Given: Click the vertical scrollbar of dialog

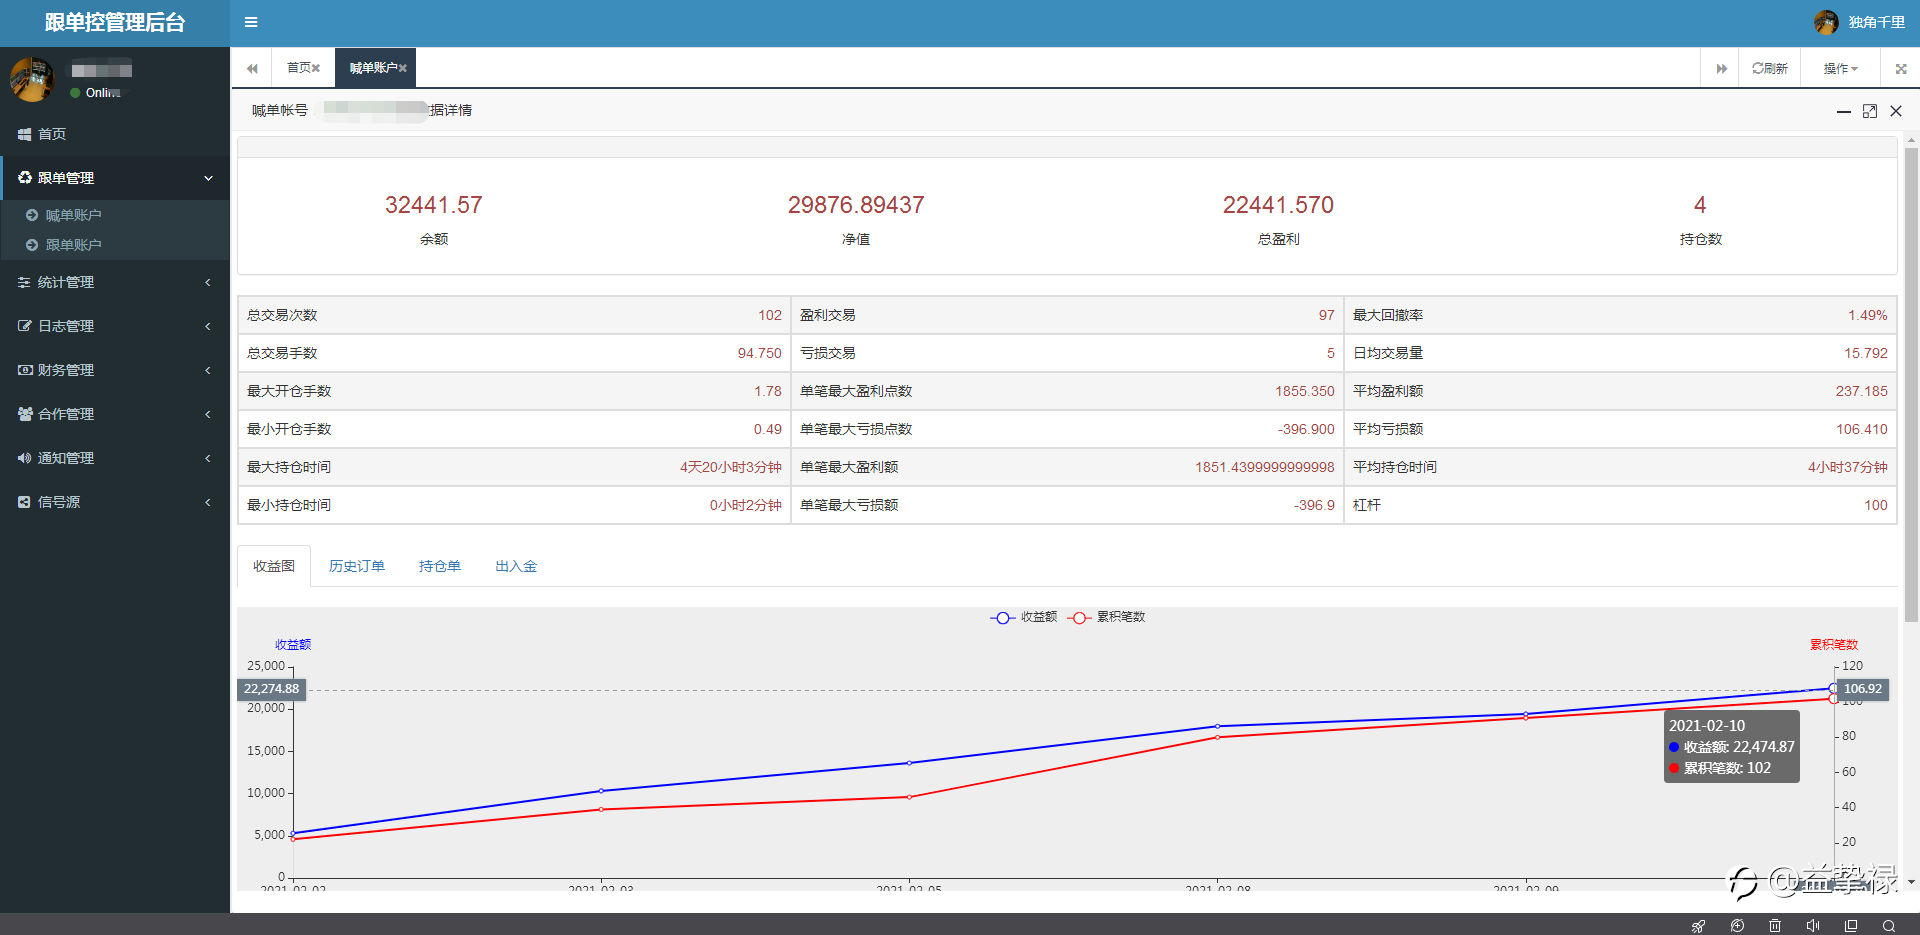Looking at the screenshot, I should (x=1911, y=385).
